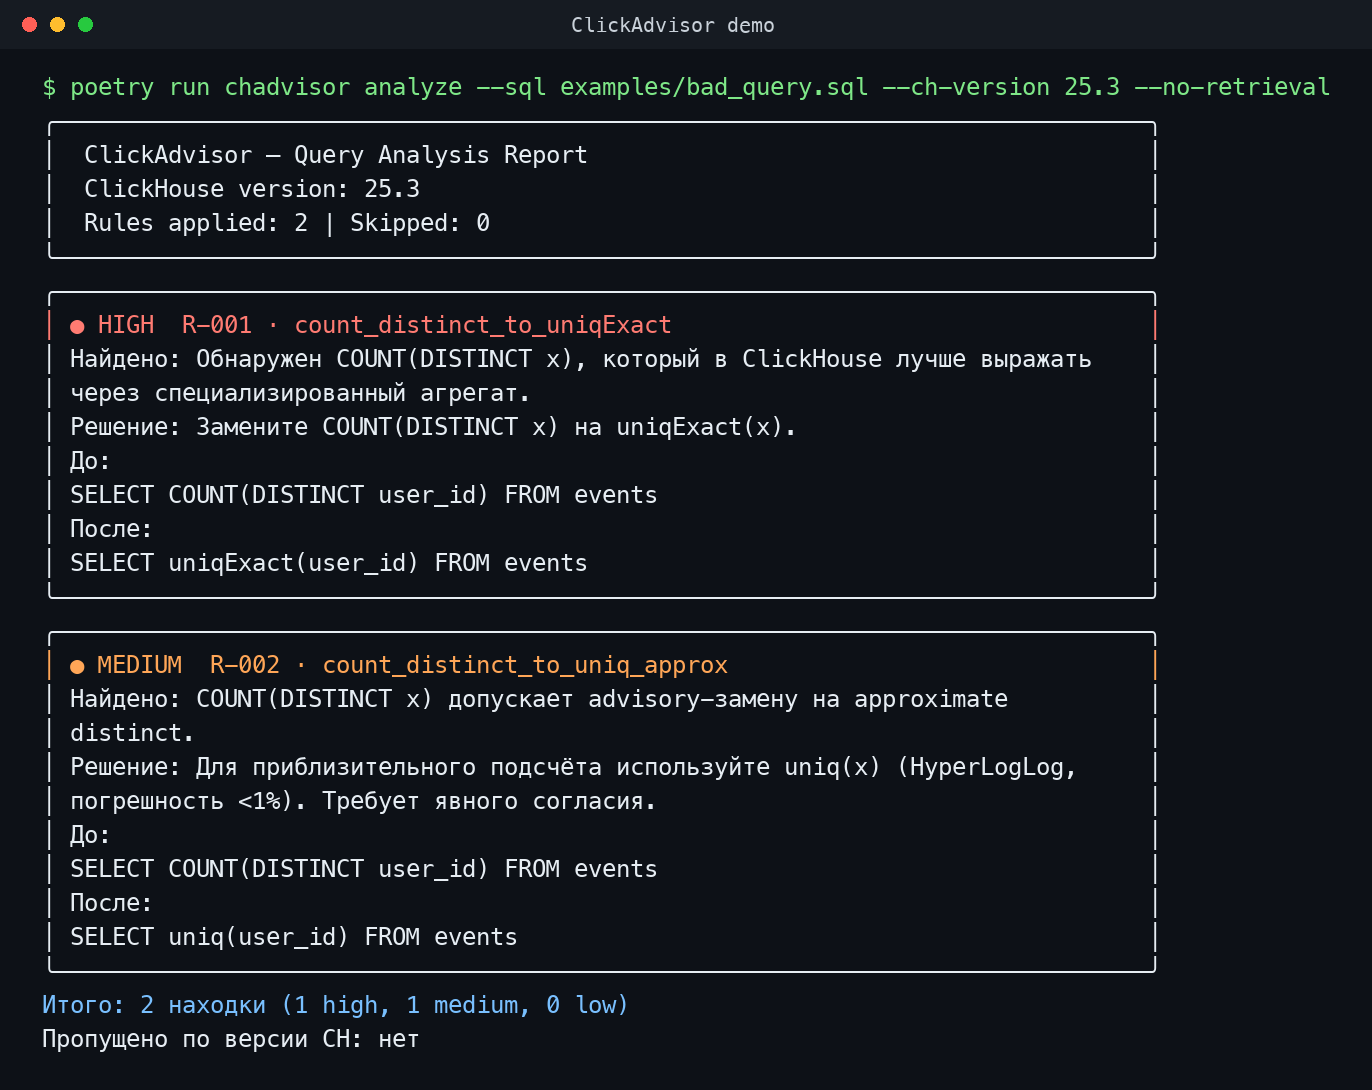This screenshot has width=1372, height=1090.
Task: Click the 'Пропущено по версии CH: нет' line
Action: point(231,1039)
